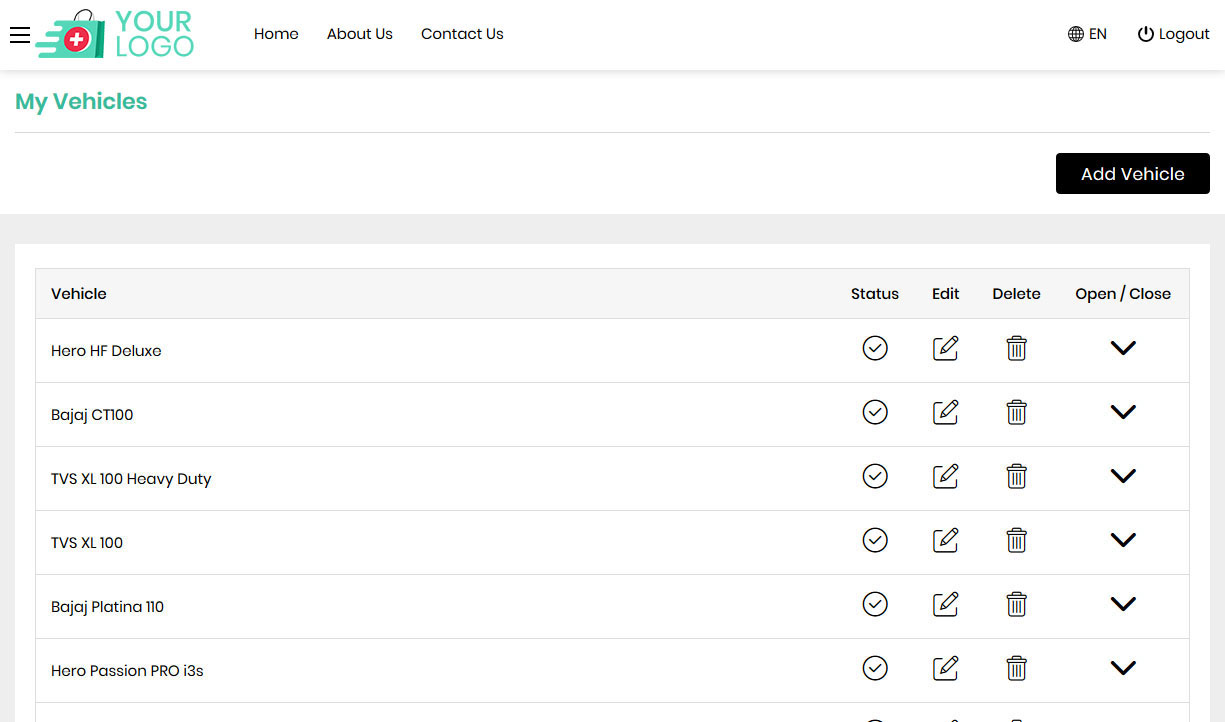1225x722 pixels.
Task: Edit the Bajaj Platina 110 vehicle
Action: [945, 604]
